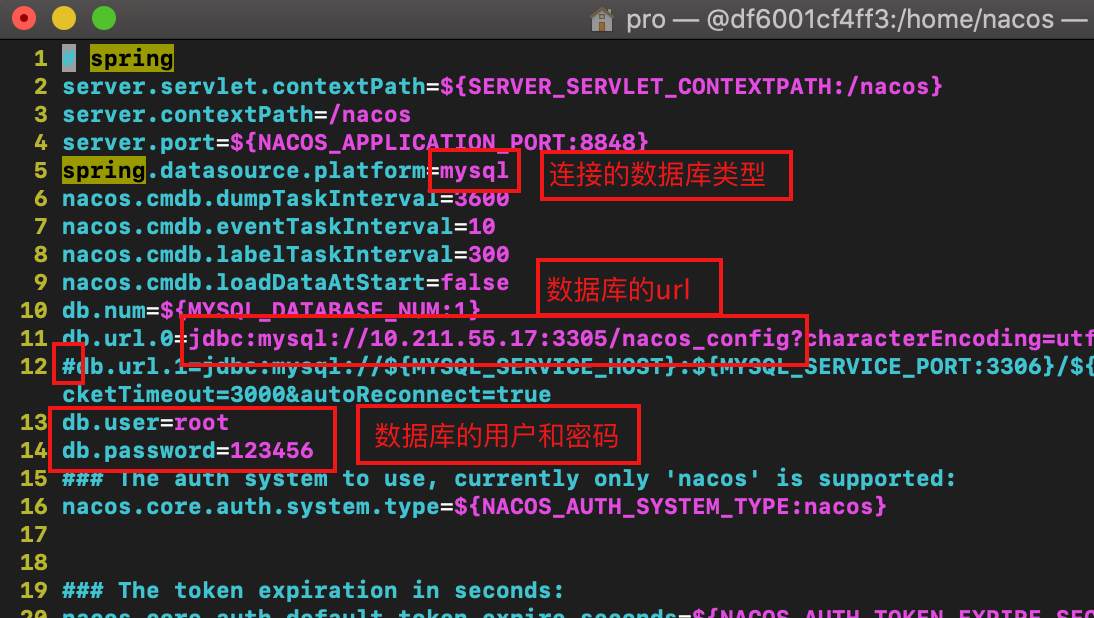The width and height of the screenshot is (1094, 618).
Task: Click 'characterEncoding' parameter on line 11
Action: (922, 339)
